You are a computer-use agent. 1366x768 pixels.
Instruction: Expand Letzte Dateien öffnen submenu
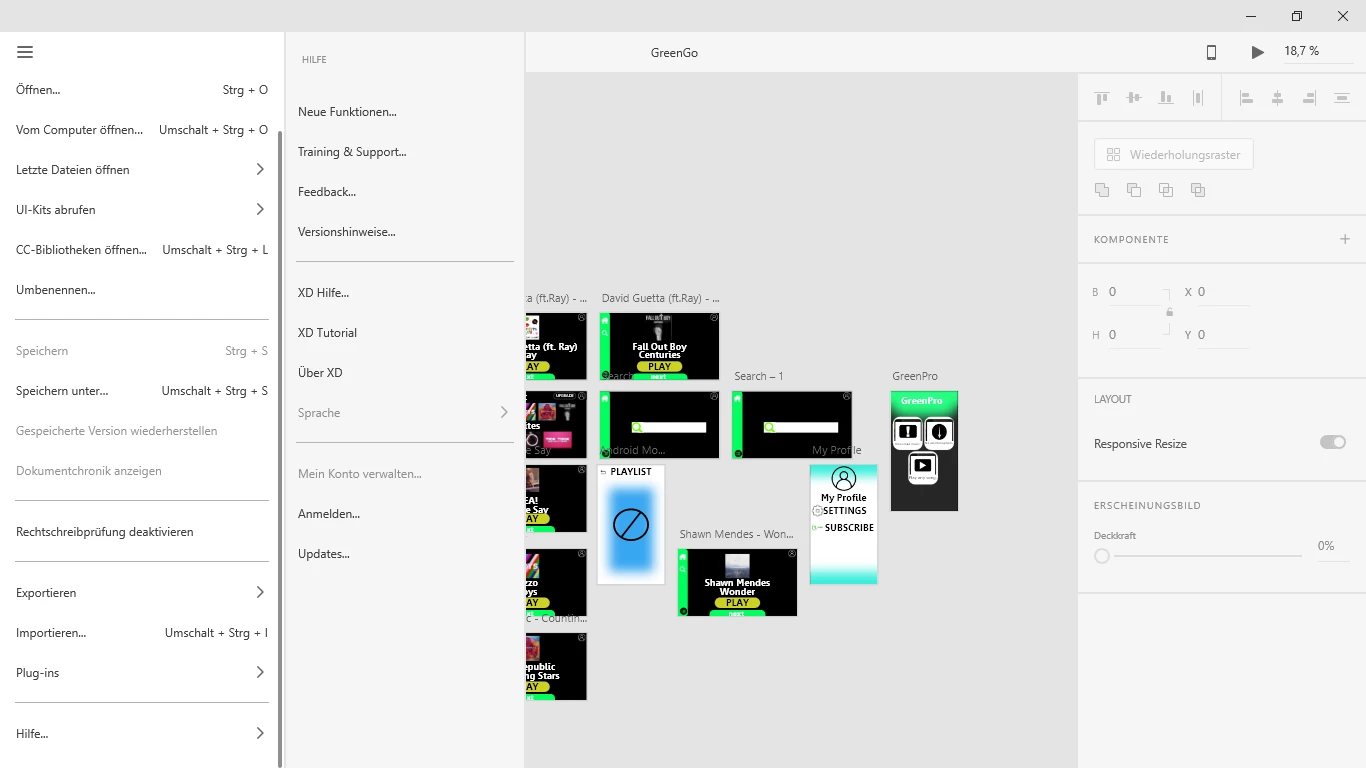(x=142, y=170)
